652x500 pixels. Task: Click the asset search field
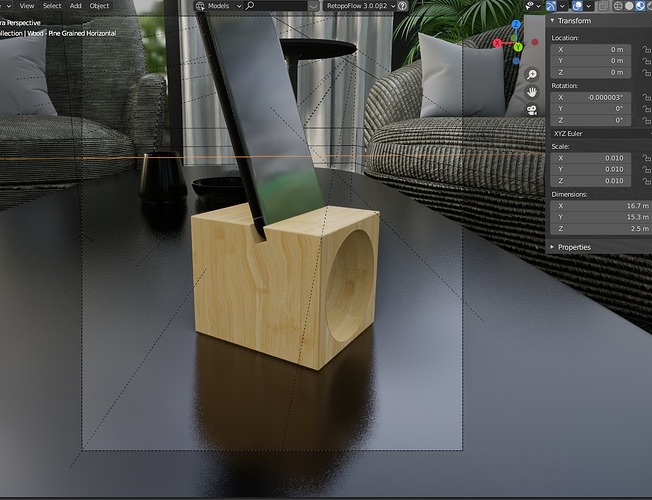276,6
